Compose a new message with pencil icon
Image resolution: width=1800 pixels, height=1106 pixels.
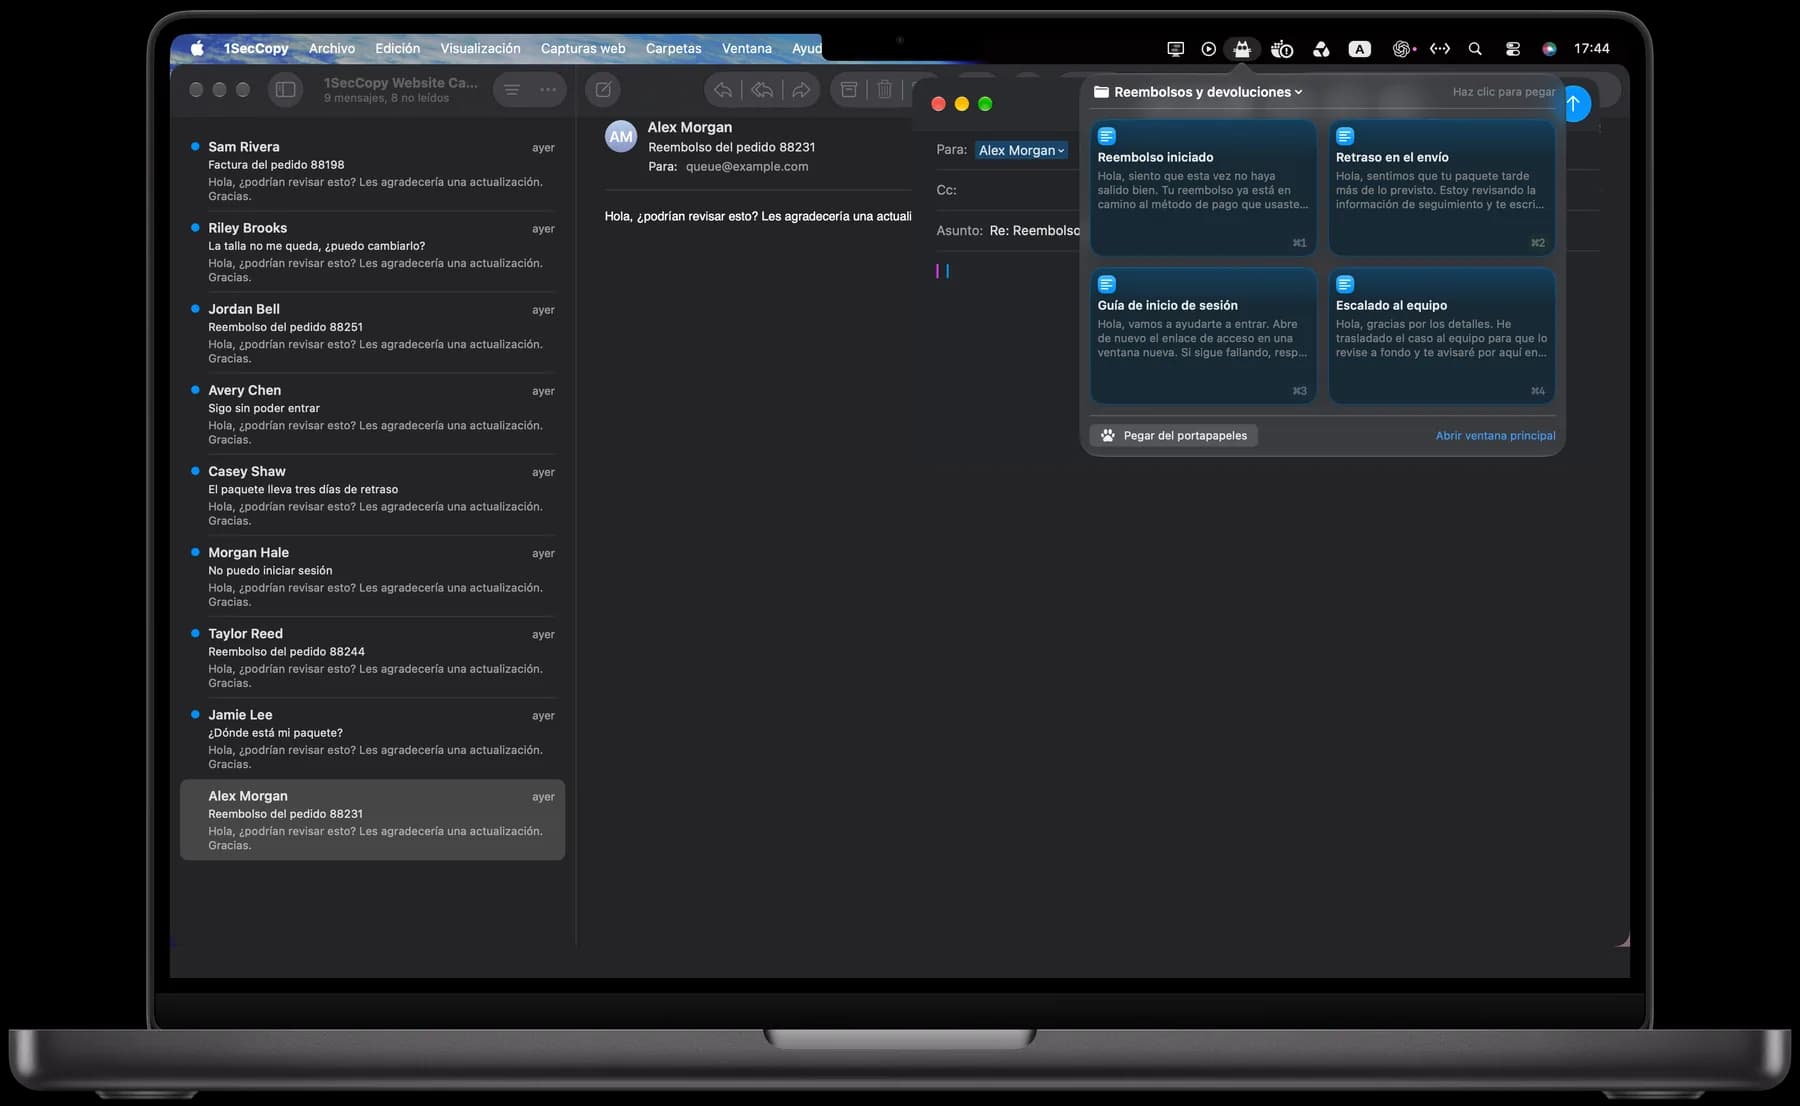[x=603, y=90]
